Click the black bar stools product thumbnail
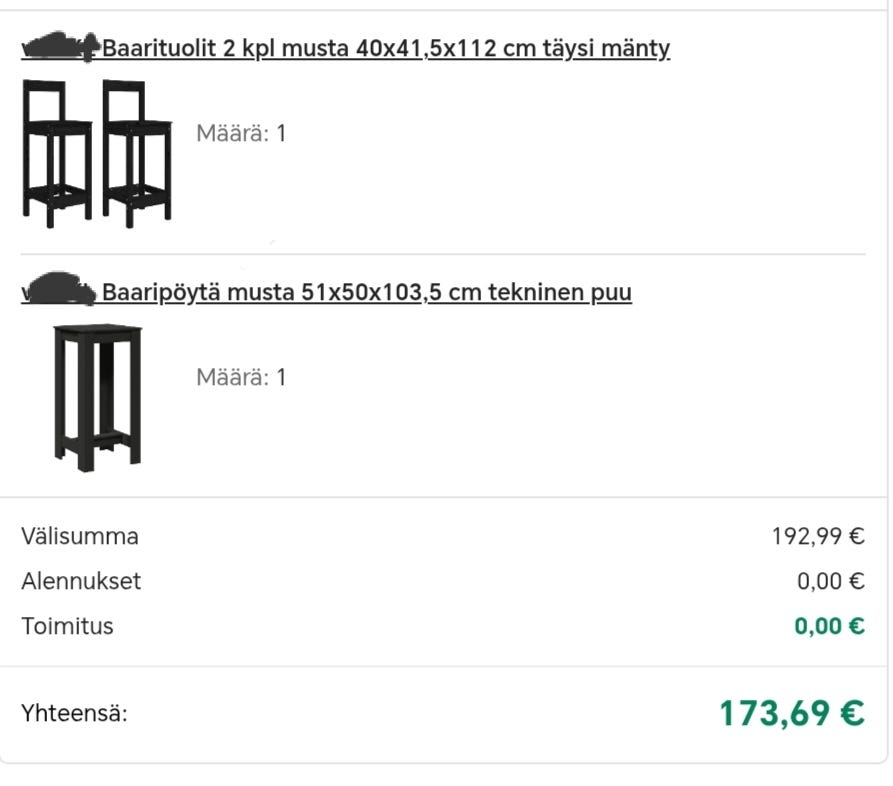The image size is (893, 786). 97,154
